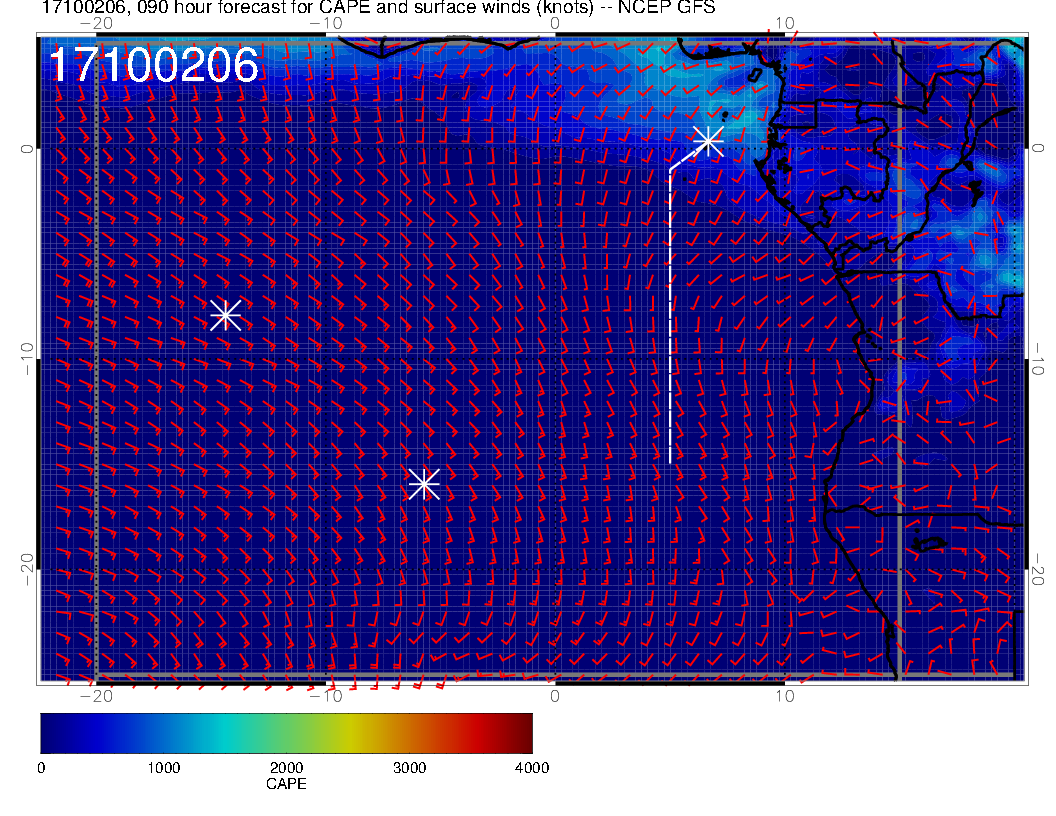Click the 4000 tick label on the colorbar
Viewport: 1056px width, 816px height.
(x=531, y=768)
